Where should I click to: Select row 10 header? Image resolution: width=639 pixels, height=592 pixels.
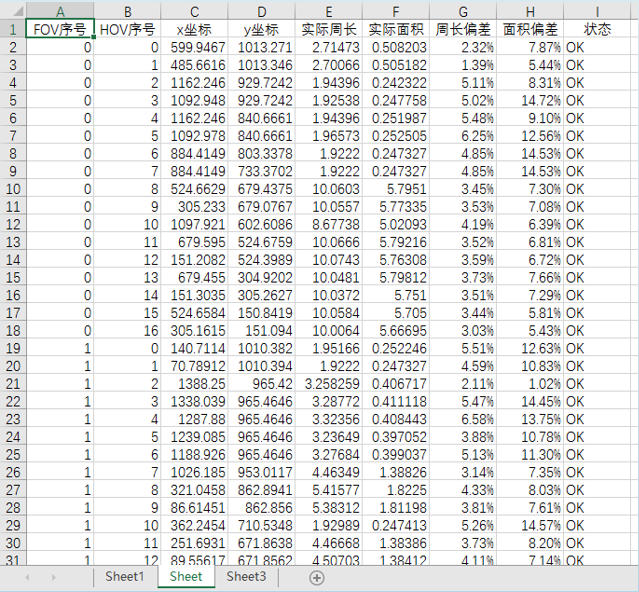(x=13, y=189)
